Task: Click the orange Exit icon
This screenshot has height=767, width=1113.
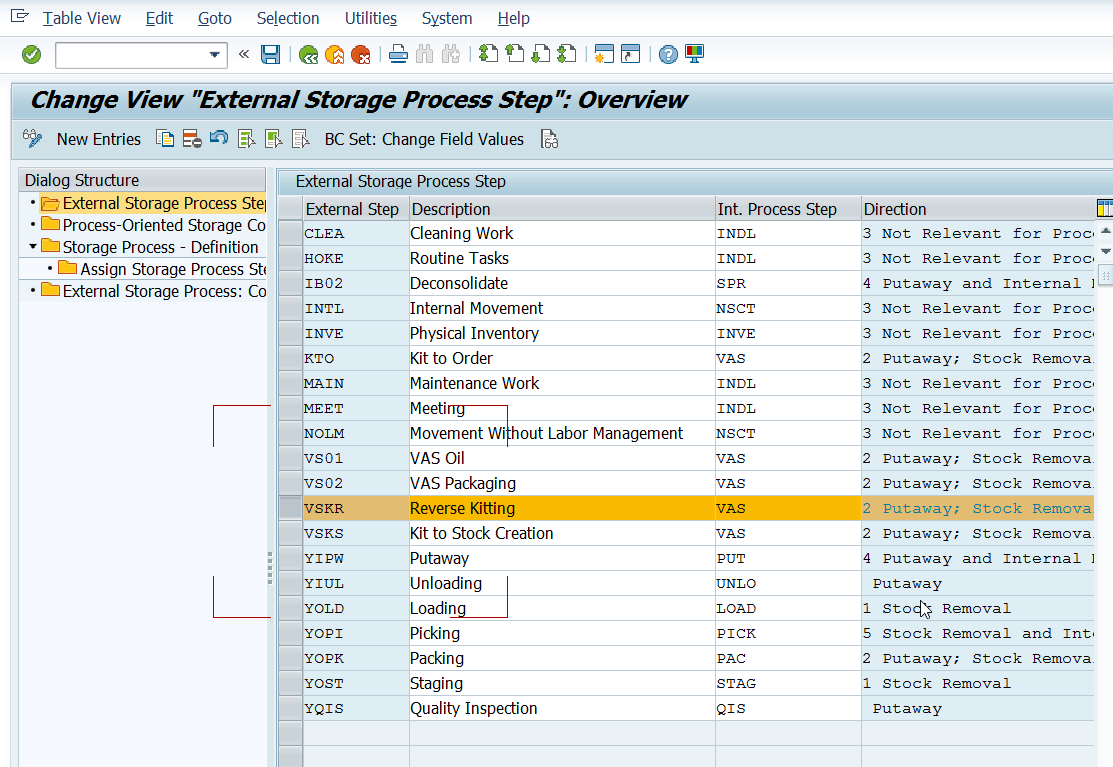Action: 334,55
